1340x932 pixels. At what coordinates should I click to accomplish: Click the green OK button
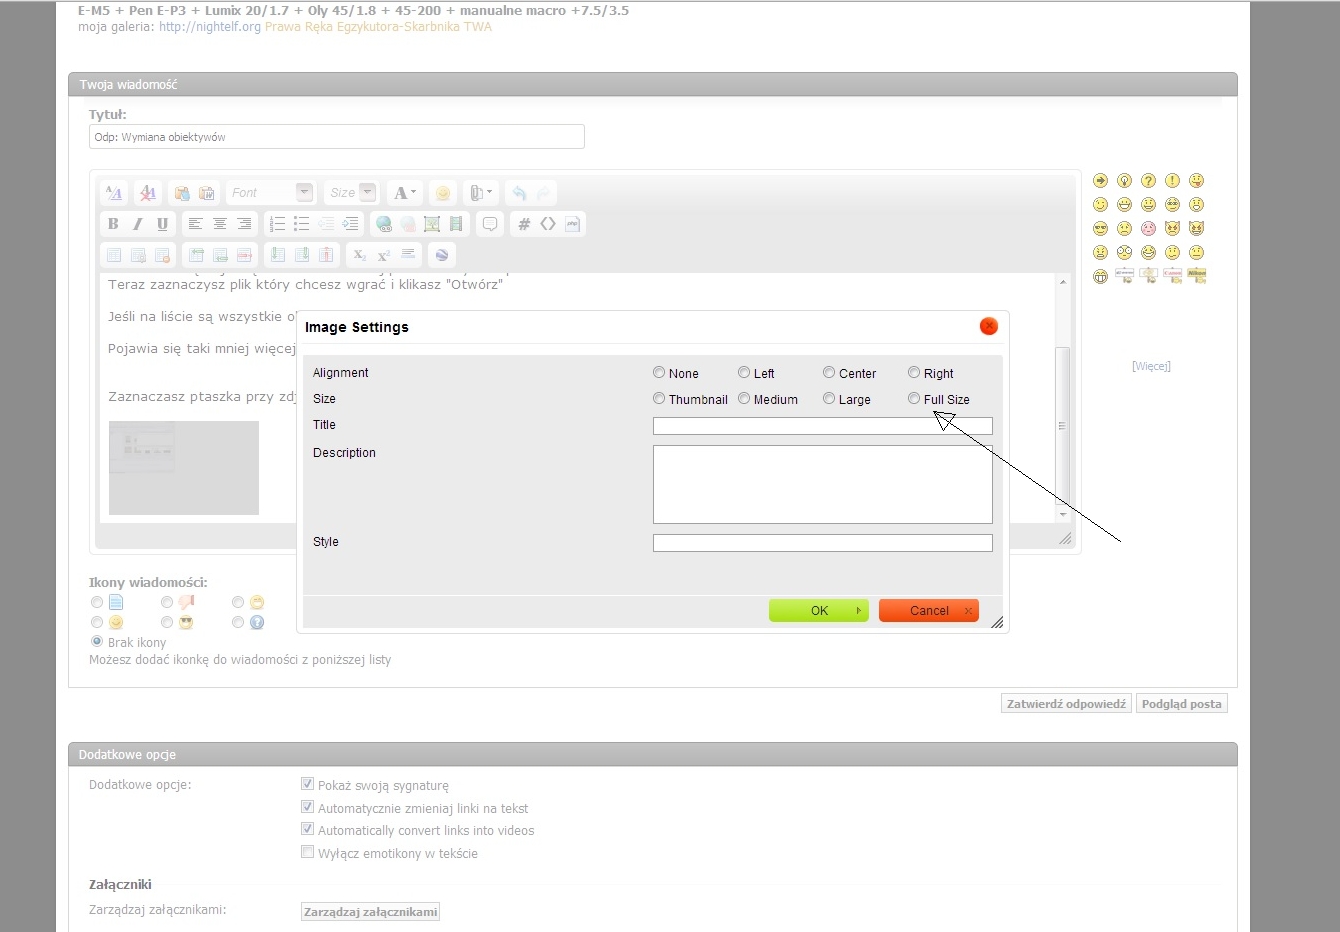[x=818, y=610]
